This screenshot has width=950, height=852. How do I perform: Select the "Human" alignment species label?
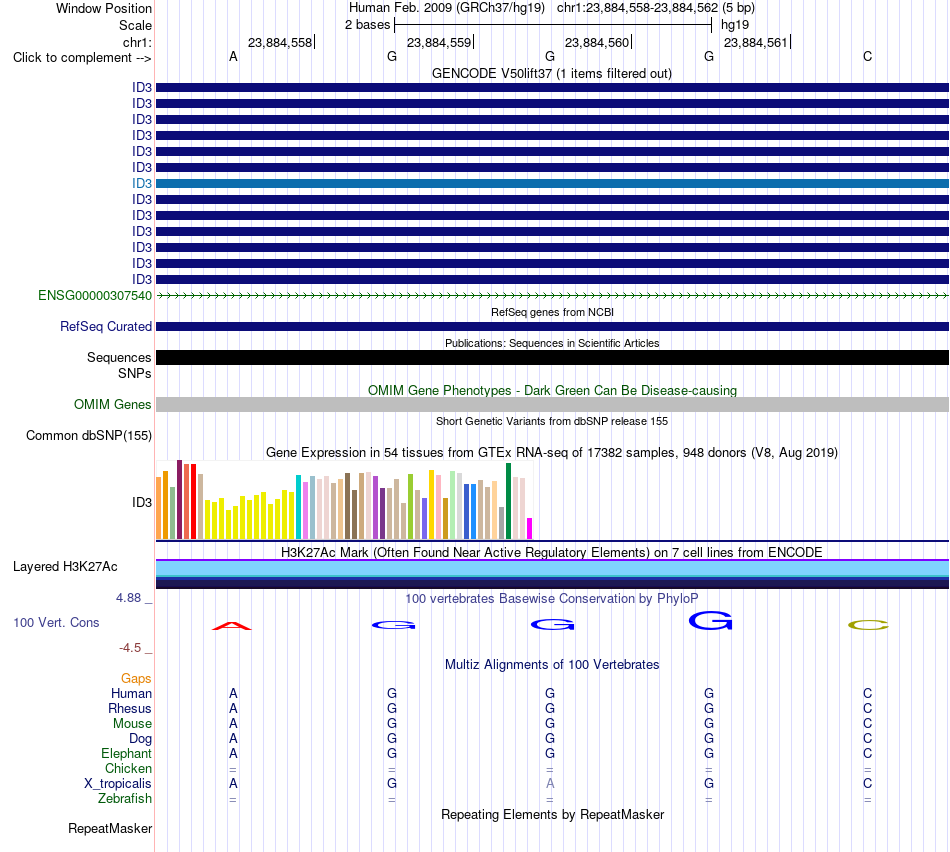tap(131, 694)
